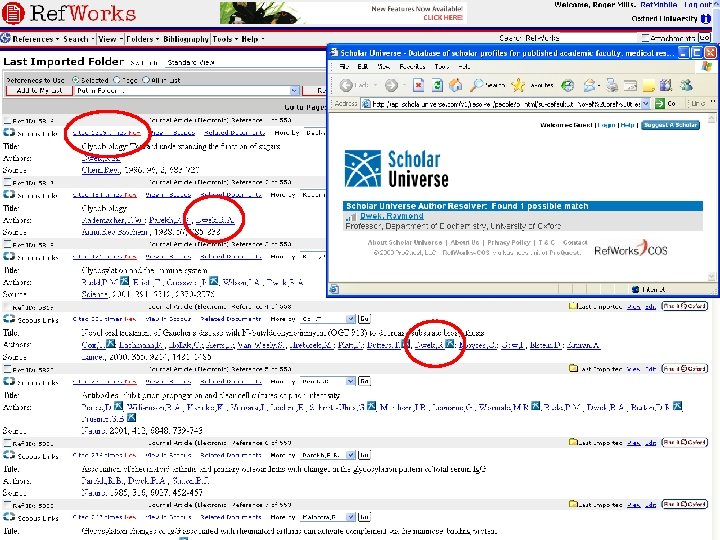Click the Mail icon in browser toolbar
The height and width of the screenshot is (540, 720).
tap(589, 85)
